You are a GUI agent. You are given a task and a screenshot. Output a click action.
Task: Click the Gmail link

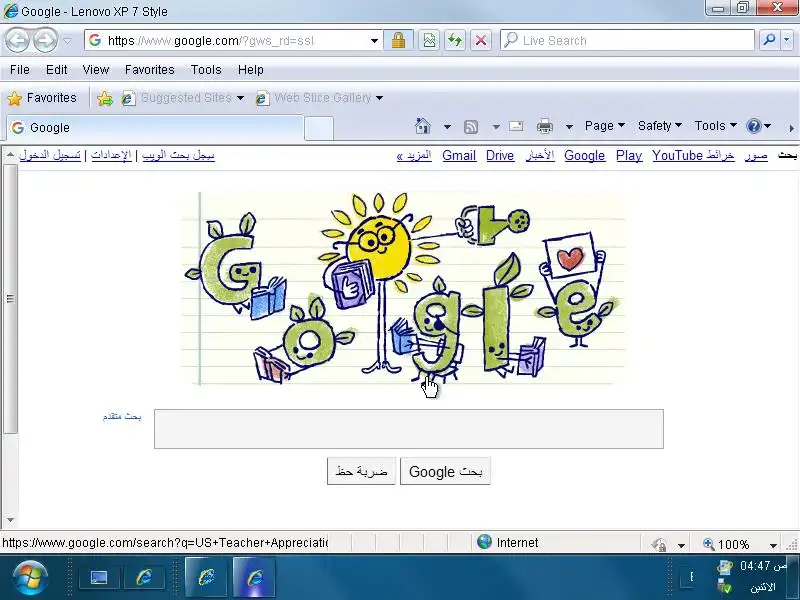coord(459,156)
